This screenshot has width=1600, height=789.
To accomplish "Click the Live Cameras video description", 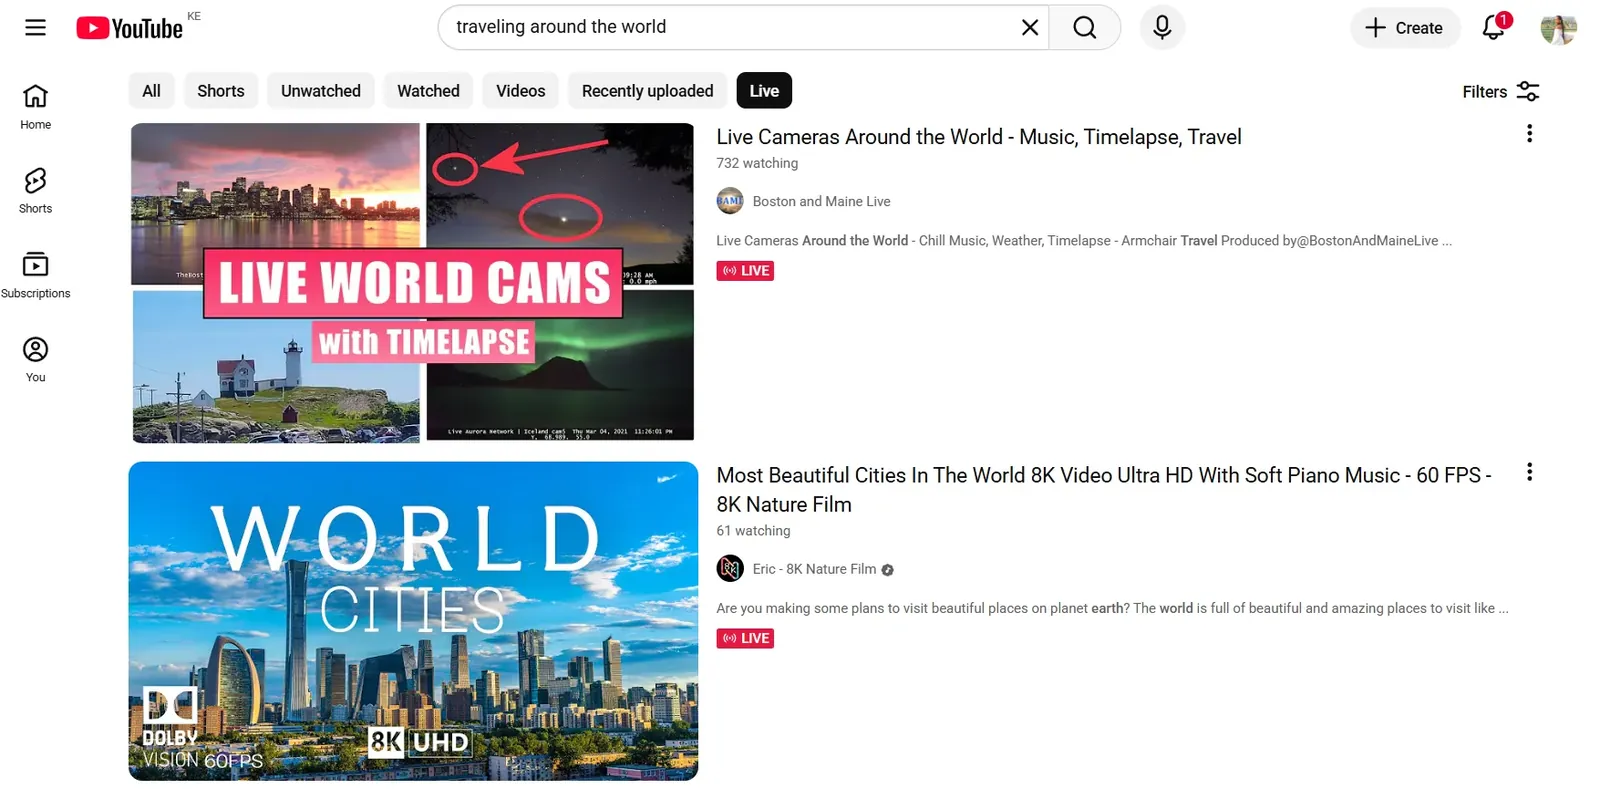I will 1084,241.
